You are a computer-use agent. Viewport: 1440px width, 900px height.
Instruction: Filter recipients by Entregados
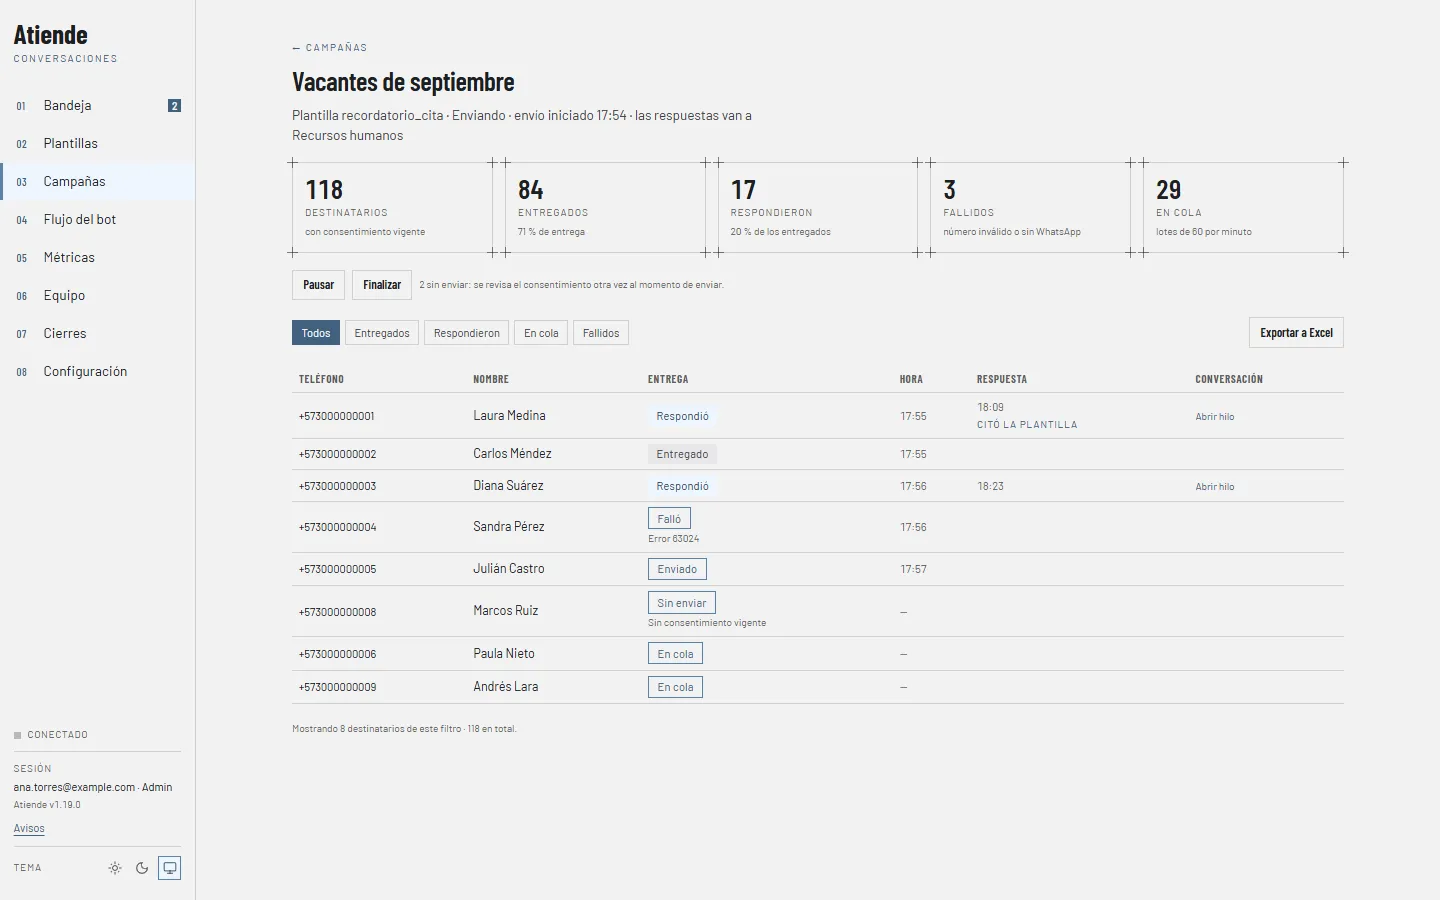pyautogui.click(x=382, y=333)
